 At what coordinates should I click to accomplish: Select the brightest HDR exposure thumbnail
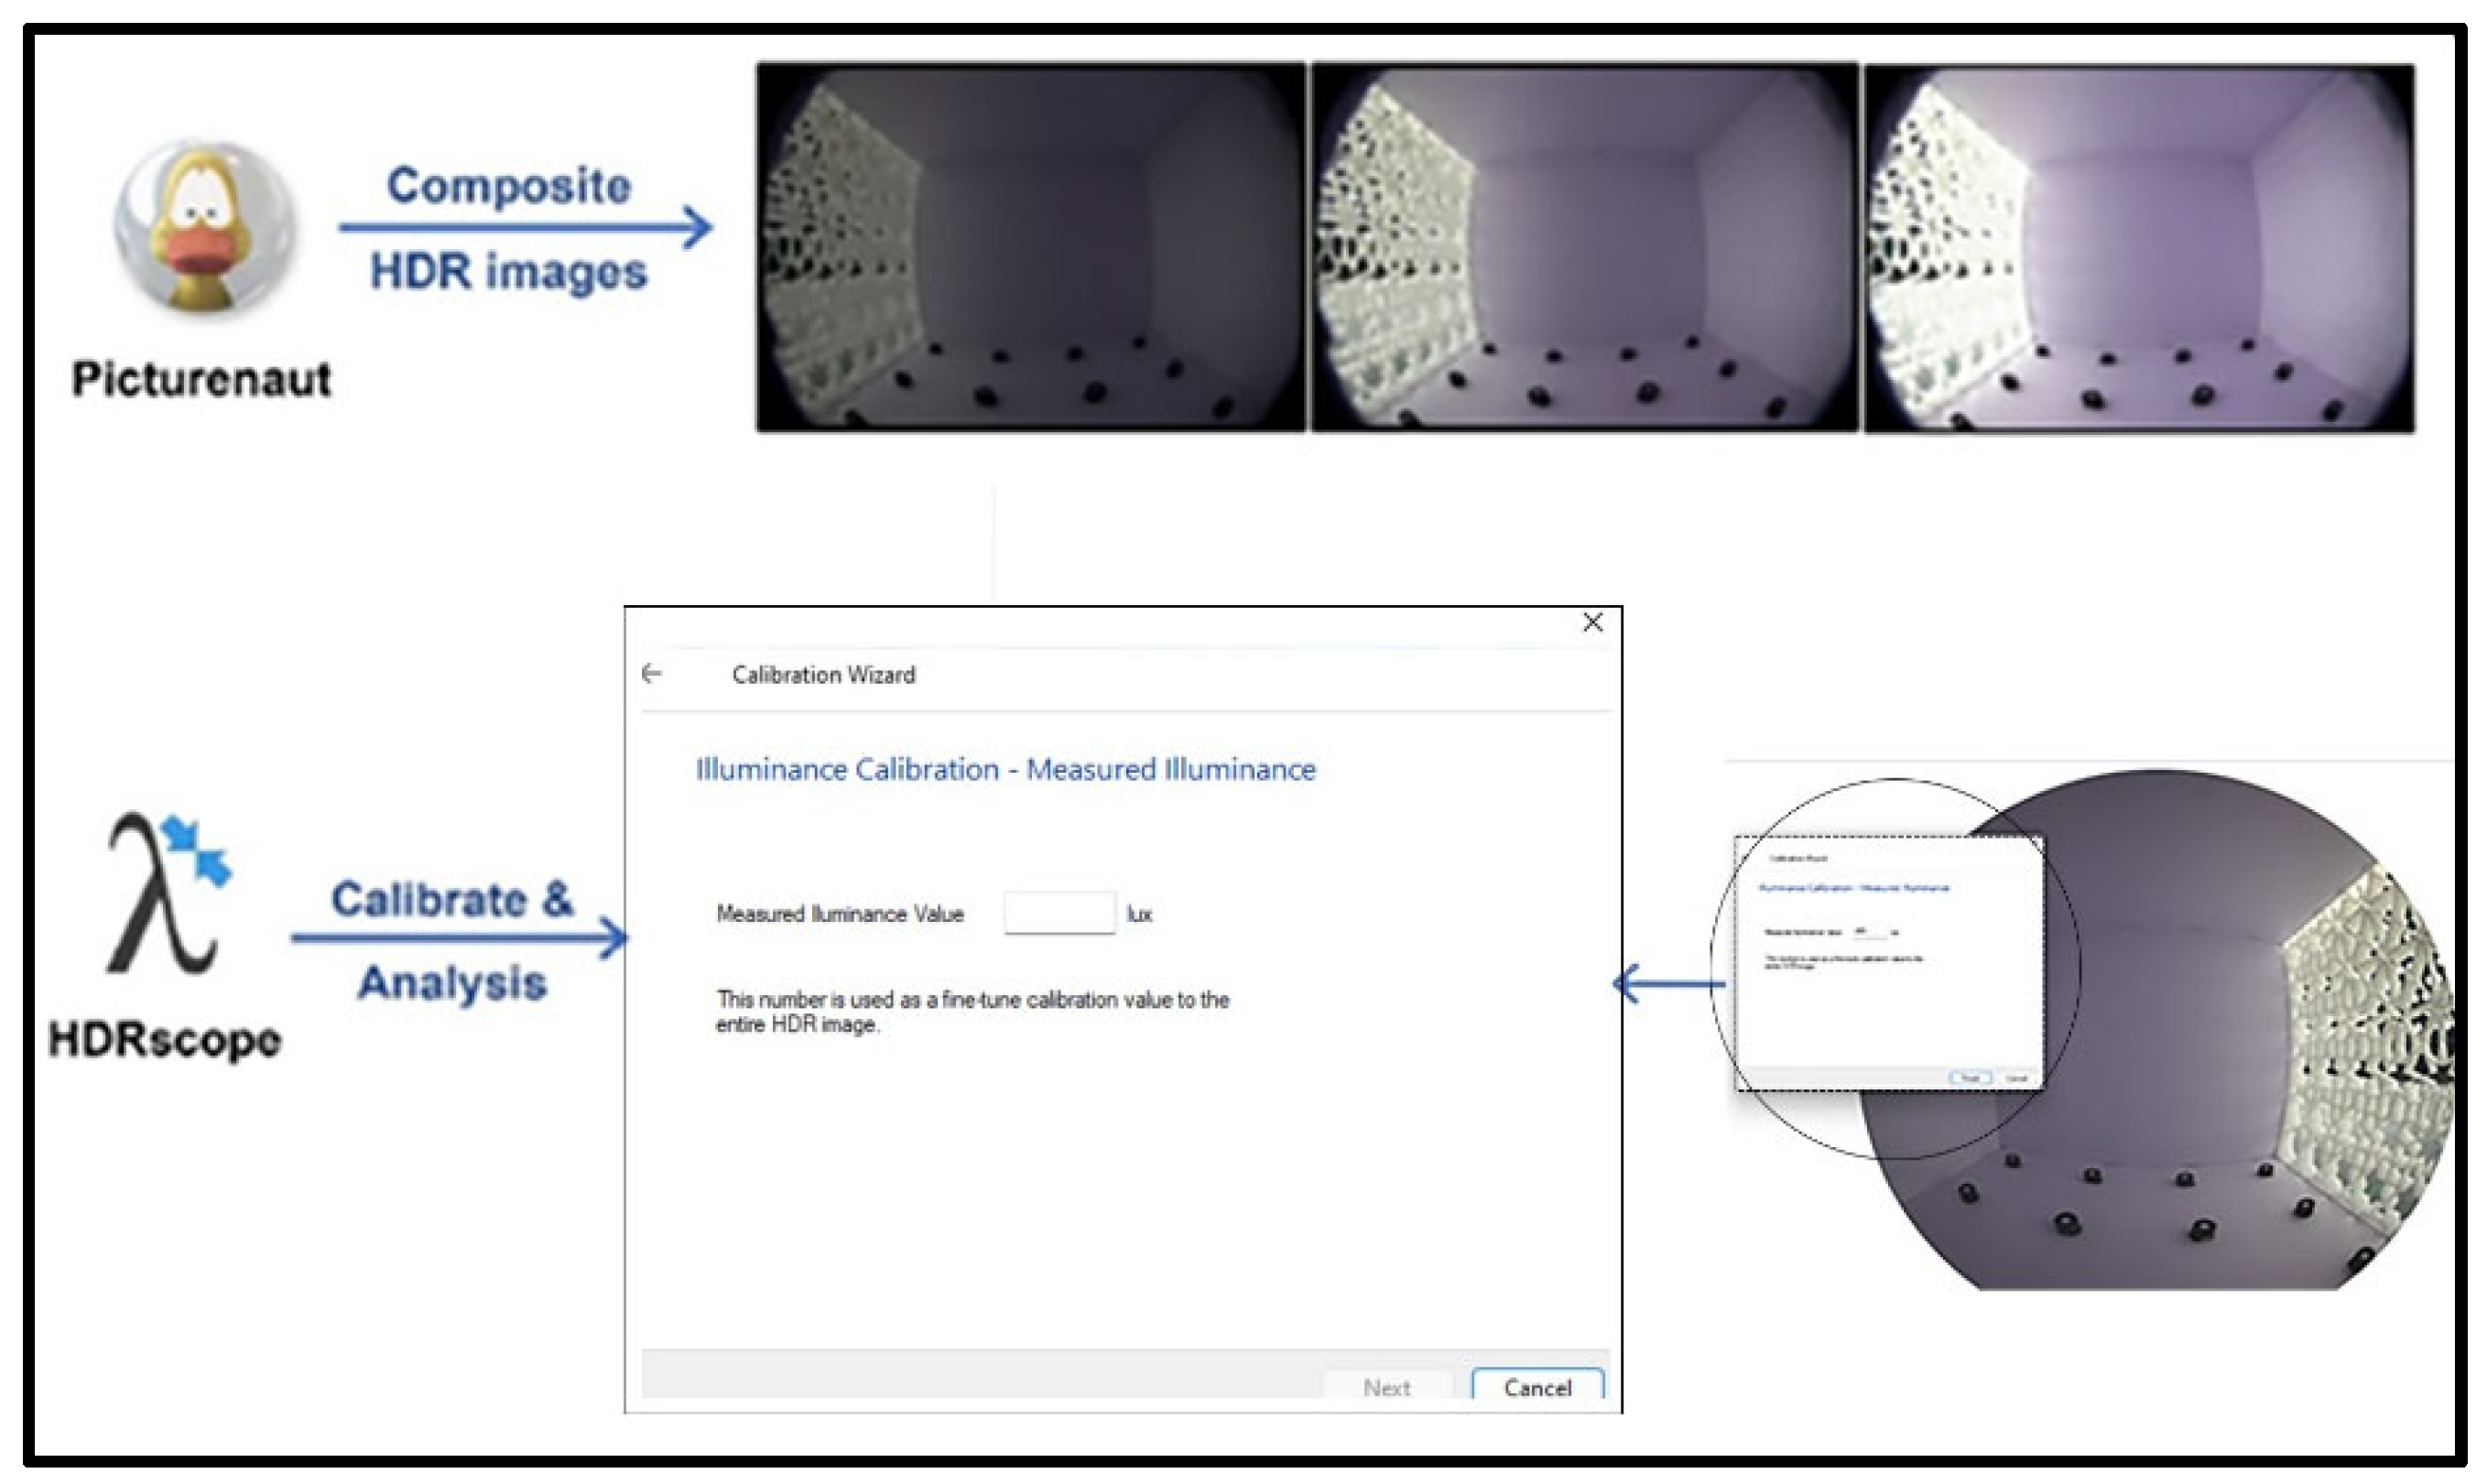(x=2139, y=247)
